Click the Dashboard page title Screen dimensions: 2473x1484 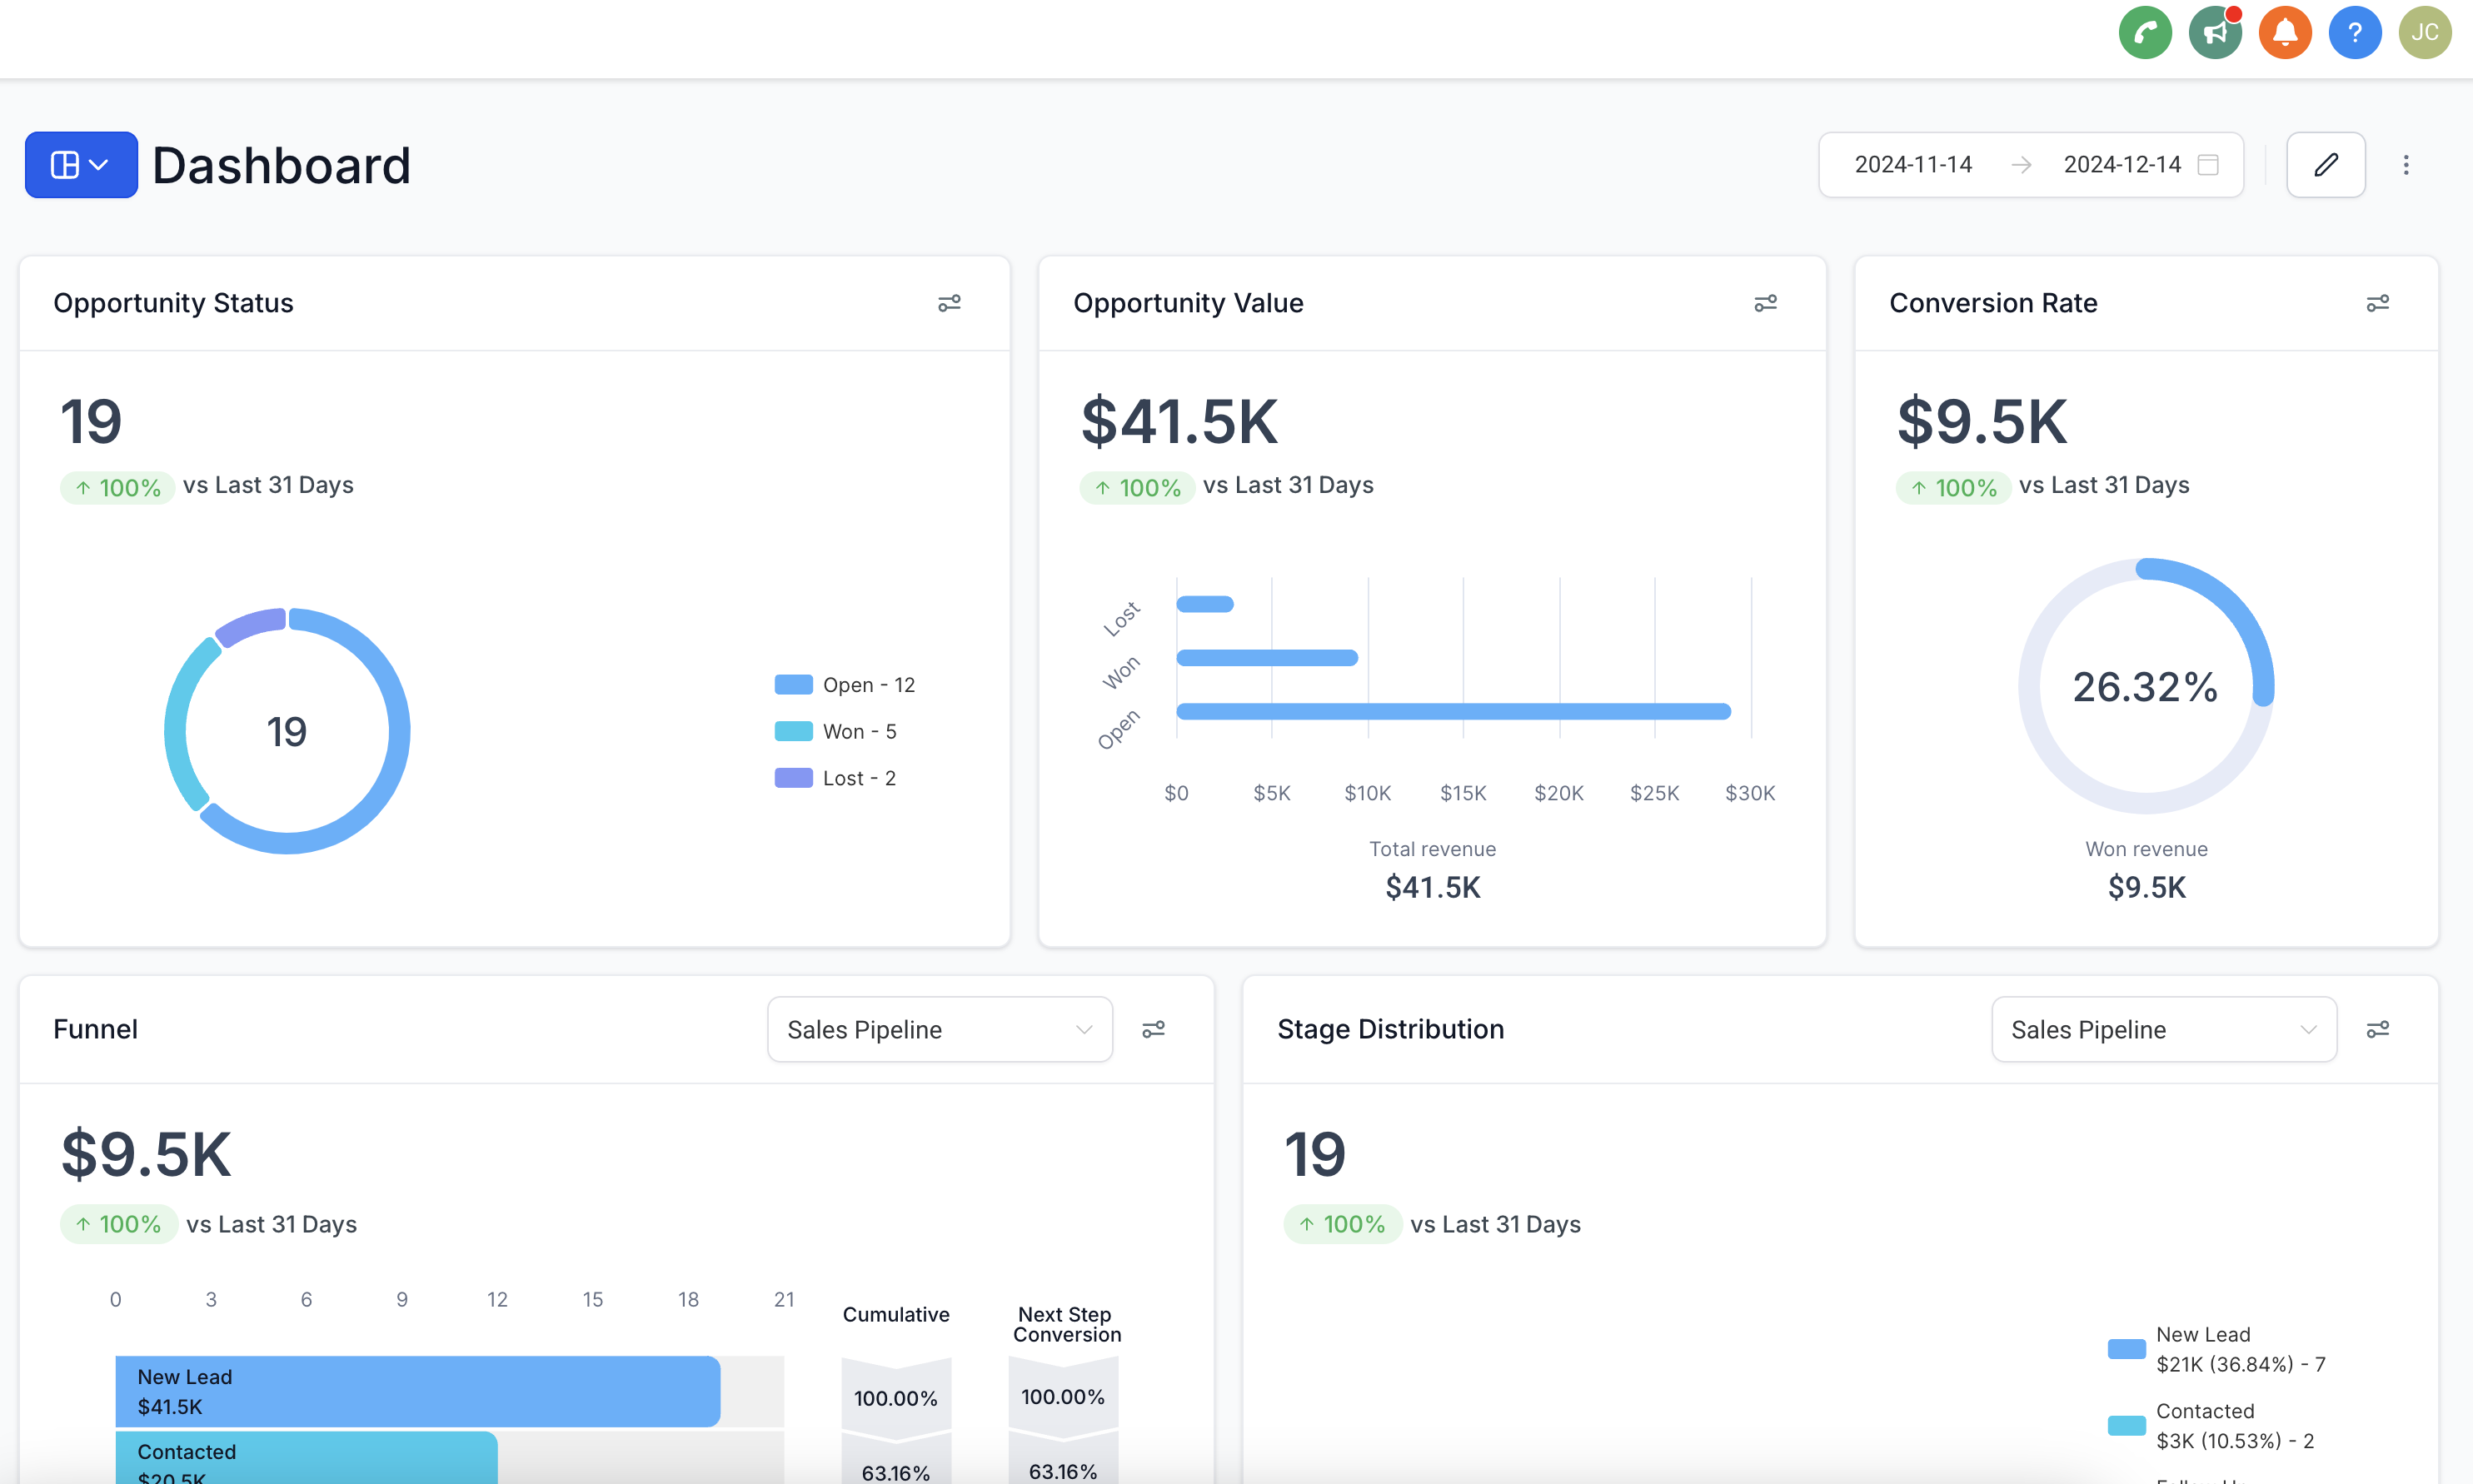point(282,165)
